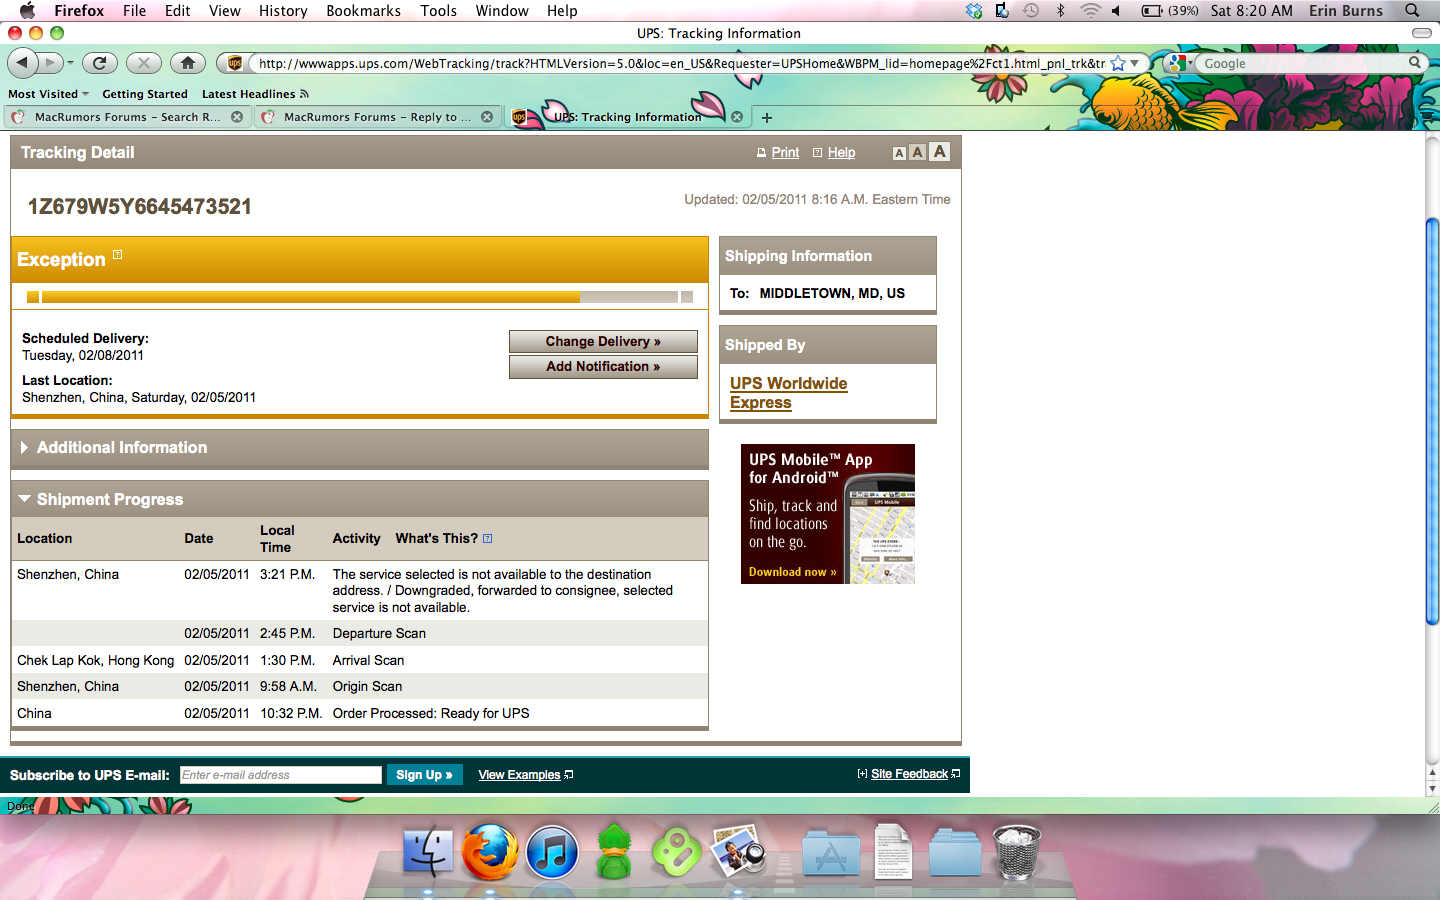Click the battery status indicator
Image resolution: width=1440 pixels, height=900 pixels.
pos(1170,10)
